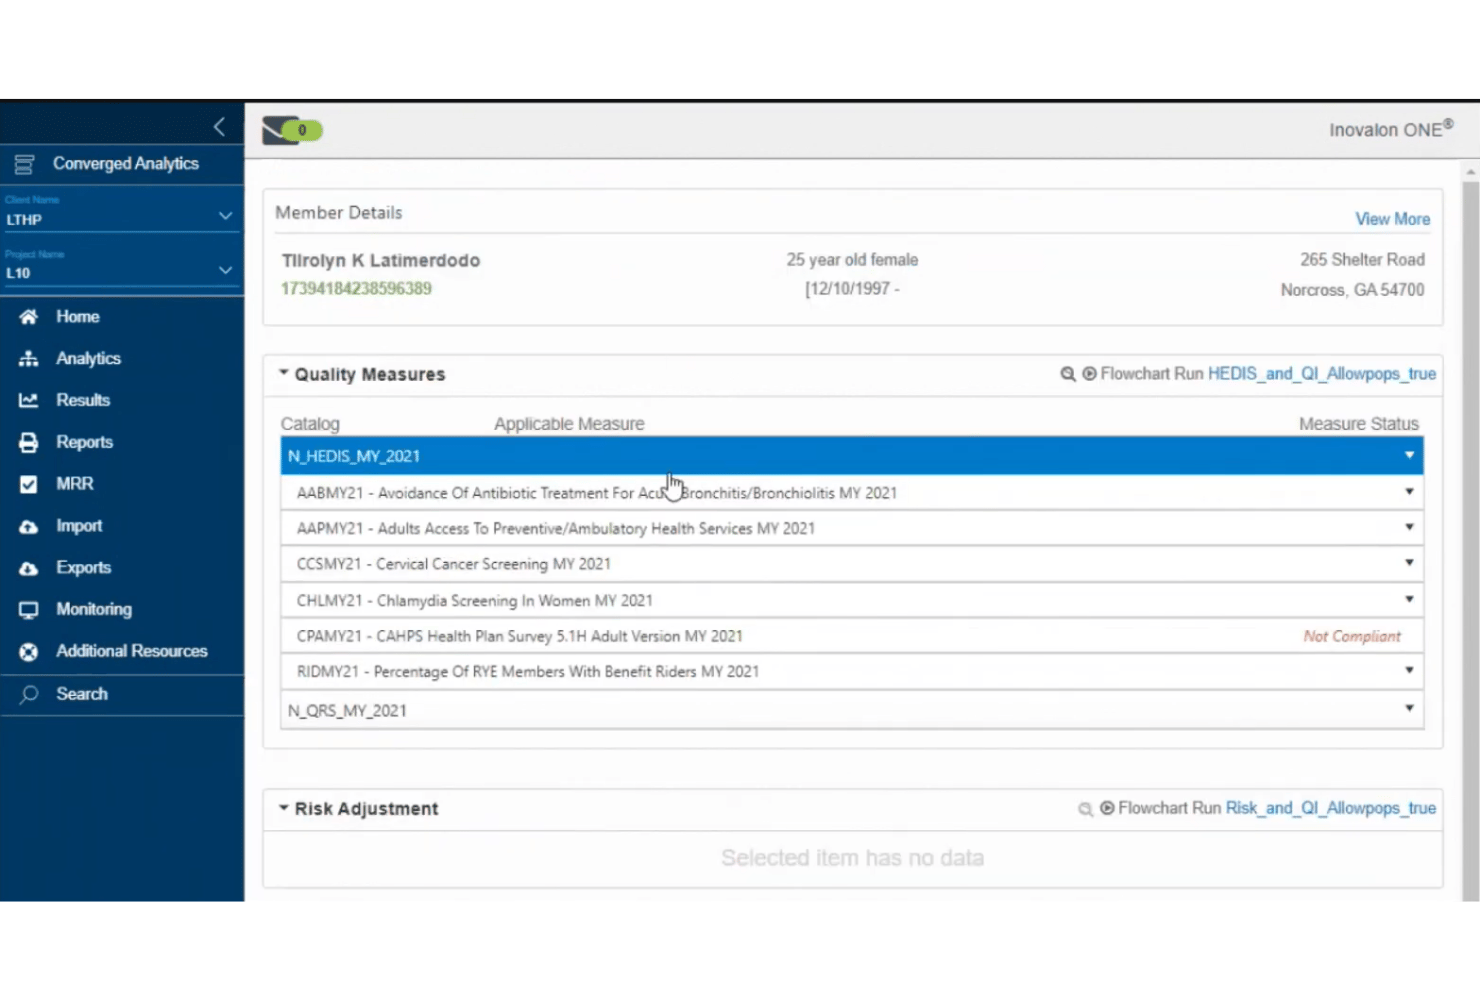Expand the N_QRS_MY_2021 catalog arrow

click(x=1409, y=708)
